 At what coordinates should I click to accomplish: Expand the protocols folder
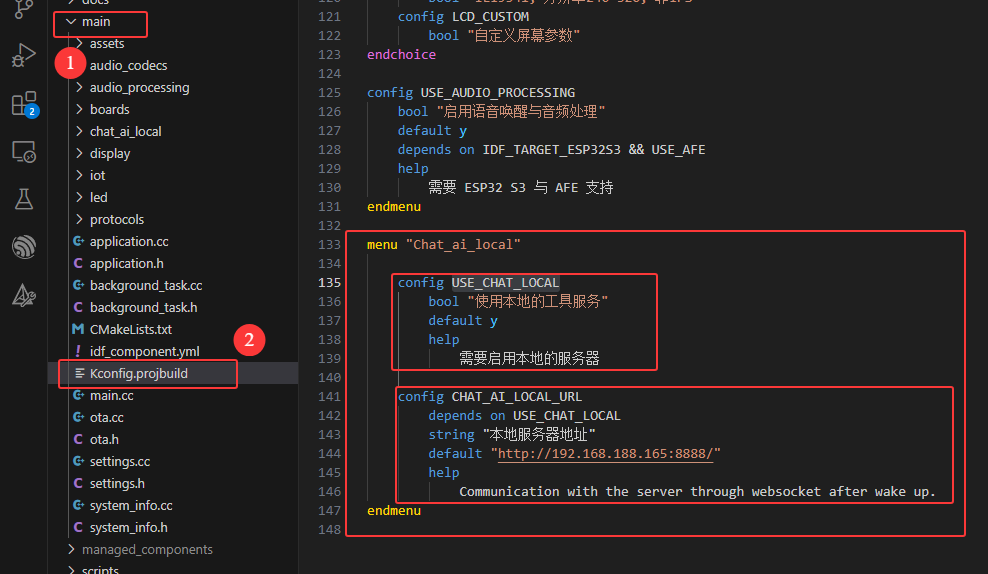(x=116, y=219)
